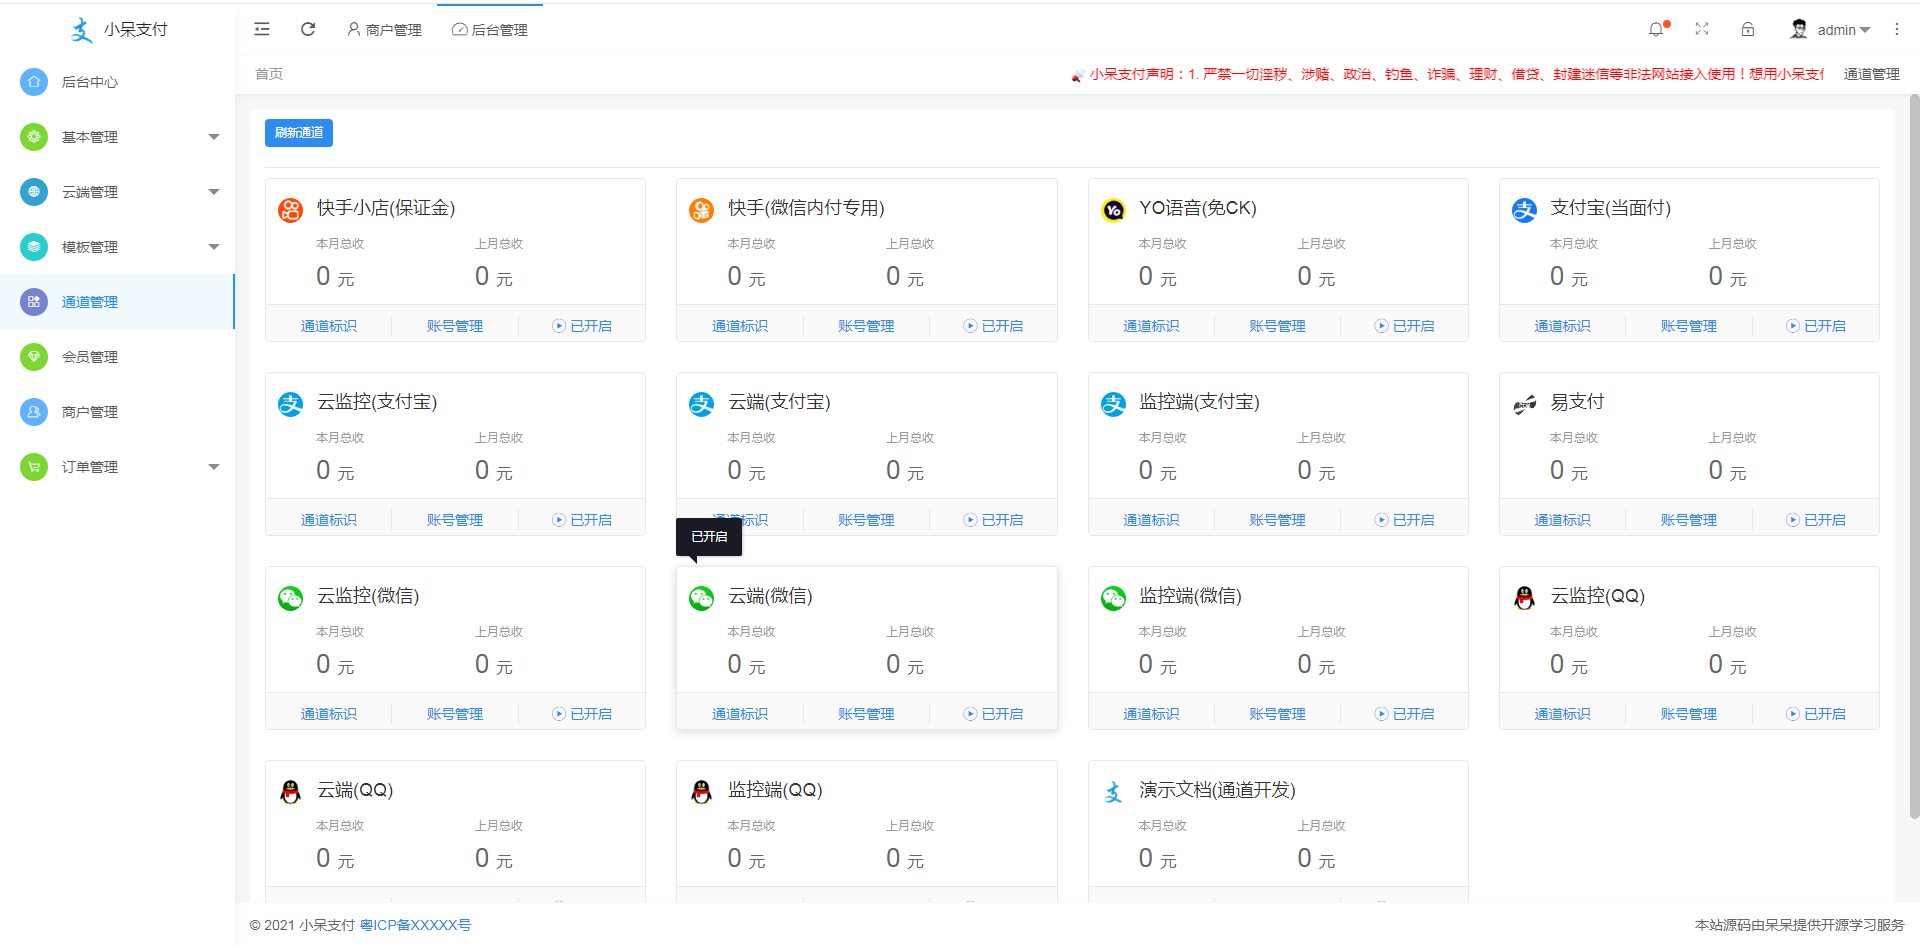The image size is (1920, 945).
Task: Toggle 已开启 status for 云监控(QQ)
Action: click(x=1816, y=714)
